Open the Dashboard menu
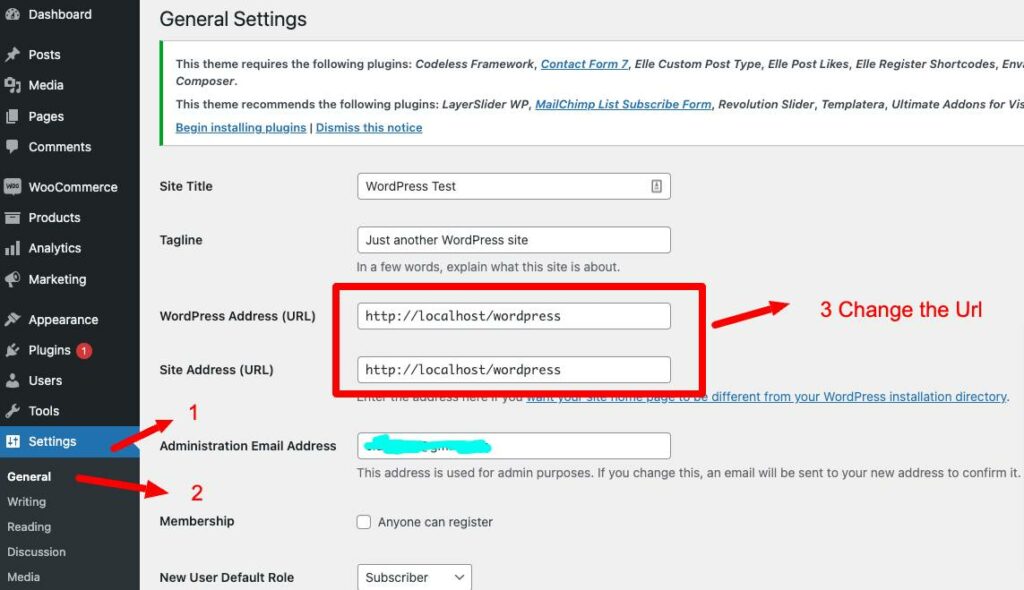Image resolution: width=1024 pixels, height=590 pixels. click(60, 14)
